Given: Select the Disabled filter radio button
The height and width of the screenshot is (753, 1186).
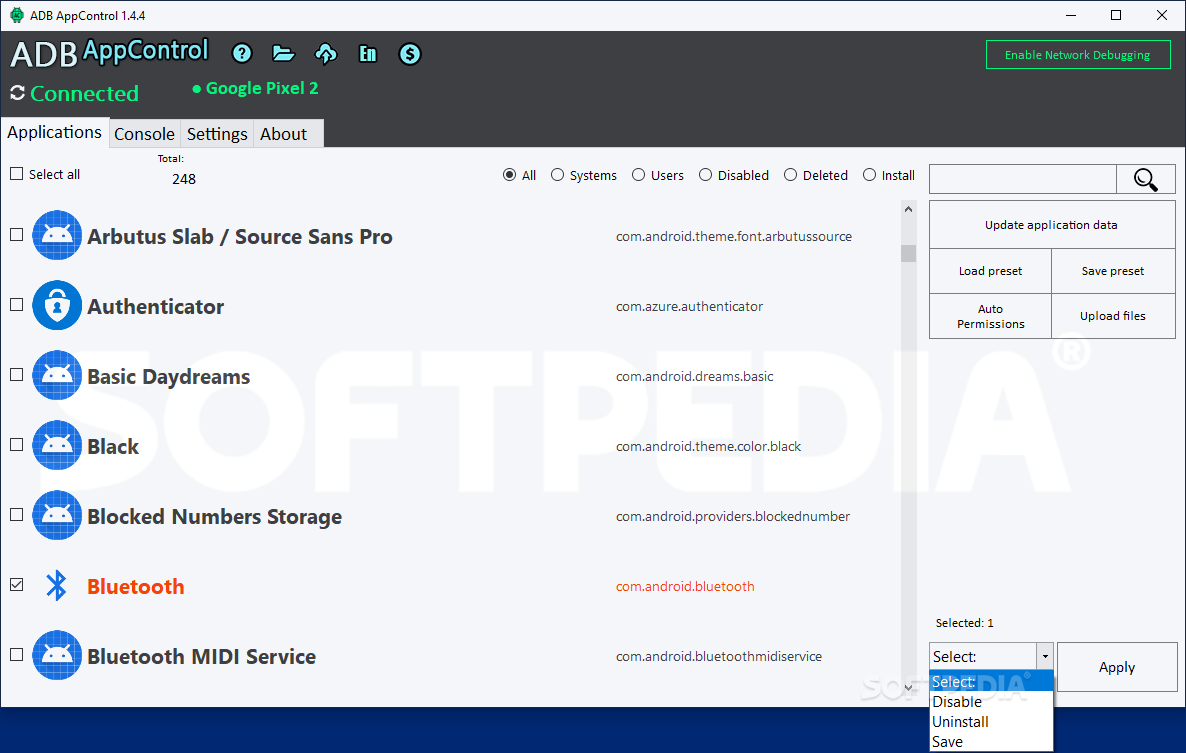Looking at the screenshot, I should point(706,175).
